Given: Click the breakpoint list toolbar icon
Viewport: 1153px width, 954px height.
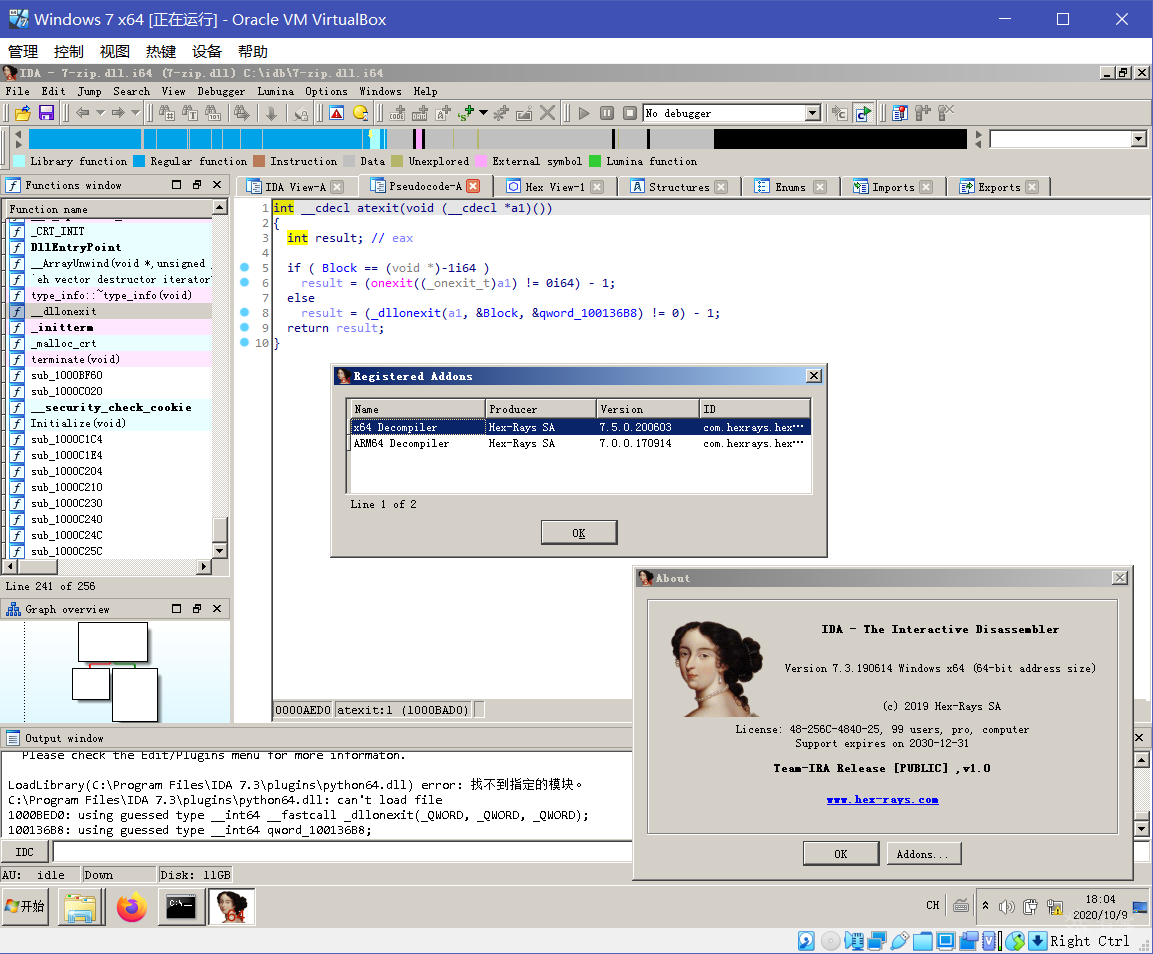Looking at the screenshot, I should pos(899,113).
